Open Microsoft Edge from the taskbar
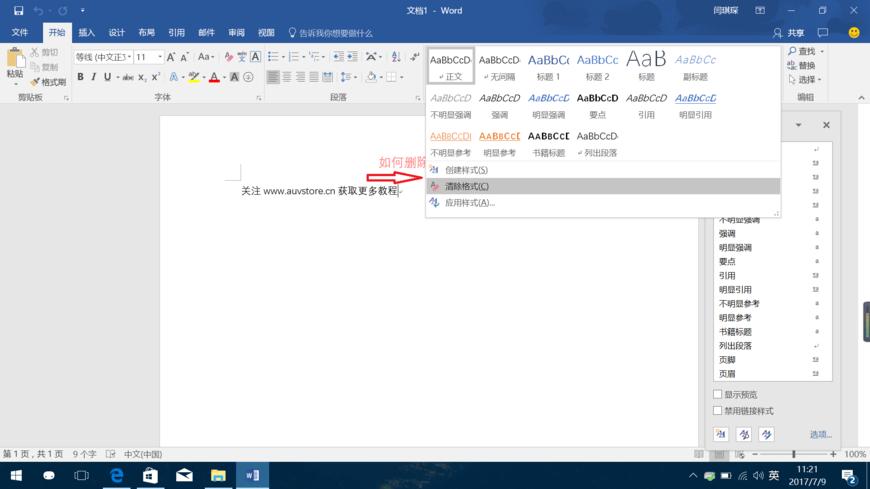The image size is (870, 489). click(x=115, y=475)
